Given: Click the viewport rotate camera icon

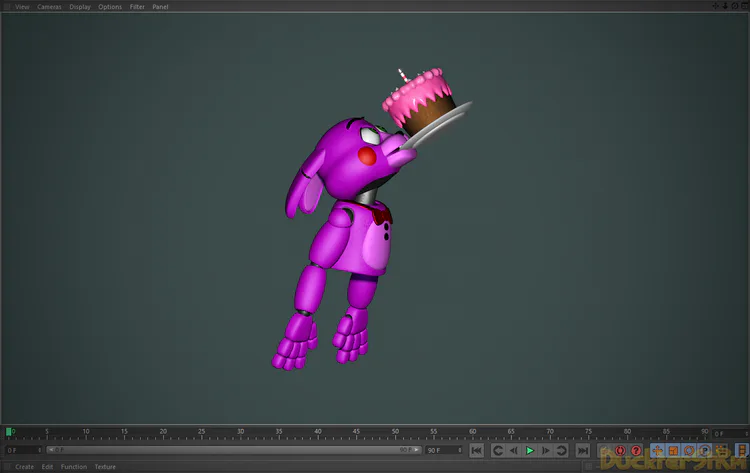Looking at the screenshot, I should [x=735, y=6].
